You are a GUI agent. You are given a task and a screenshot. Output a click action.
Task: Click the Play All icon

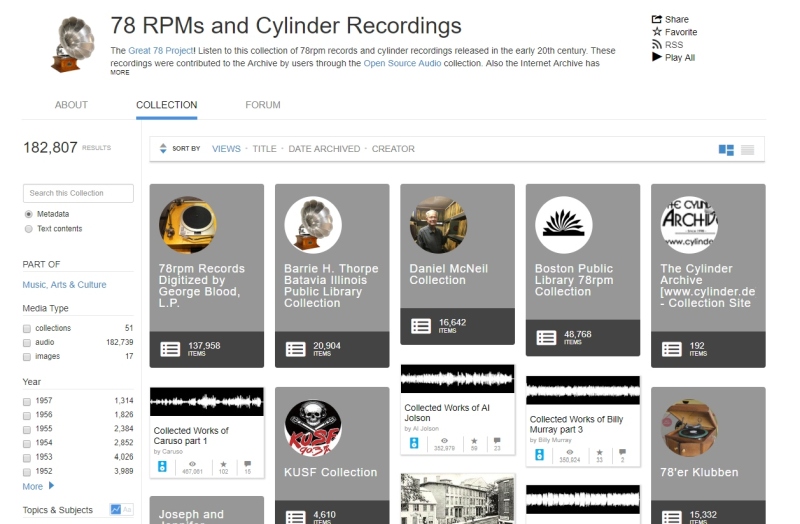coord(657,57)
